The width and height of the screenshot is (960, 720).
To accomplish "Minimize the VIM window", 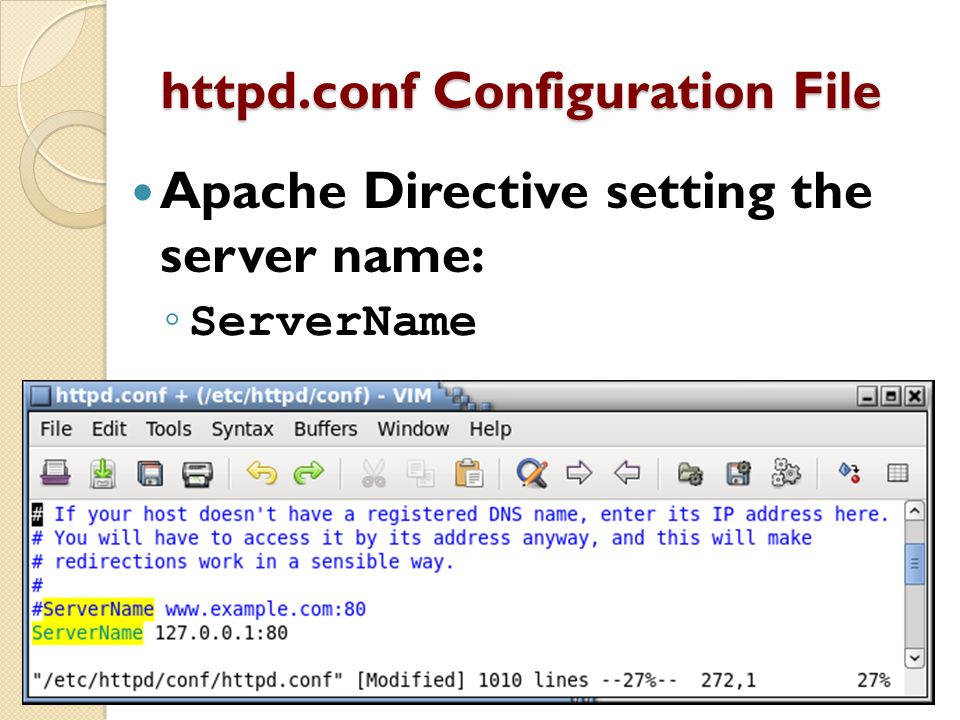I will 867,396.
